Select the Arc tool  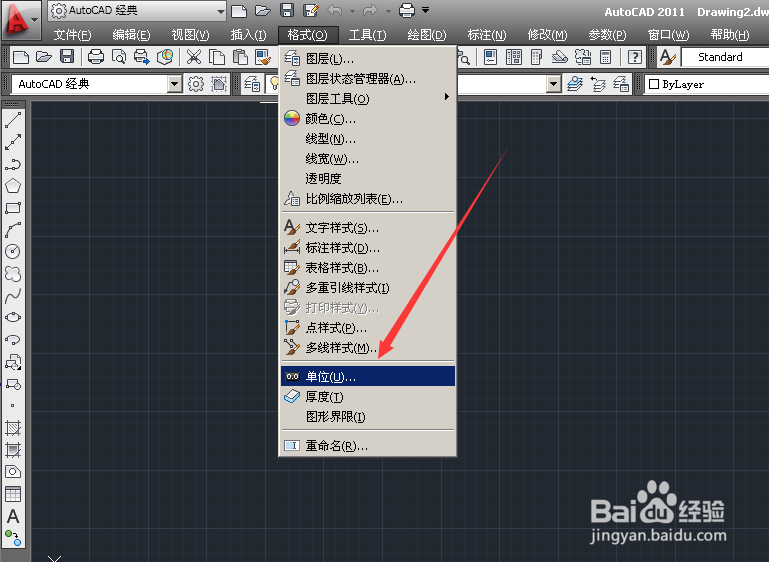pos(13,230)
